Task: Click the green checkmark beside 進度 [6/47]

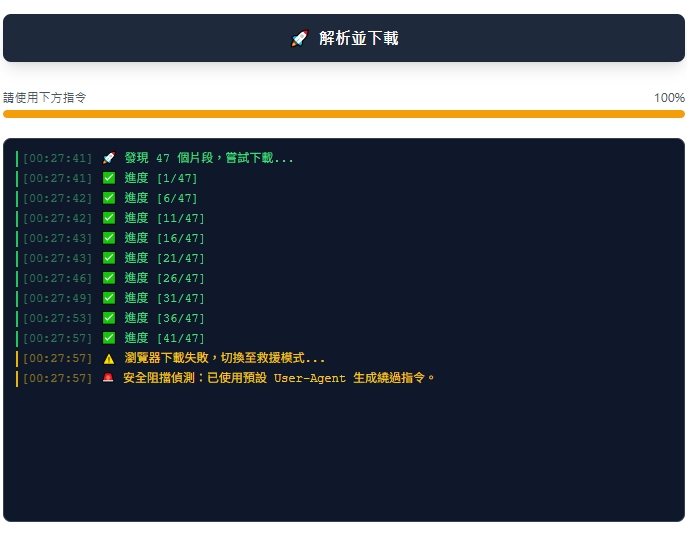Action: pos(109,198)
